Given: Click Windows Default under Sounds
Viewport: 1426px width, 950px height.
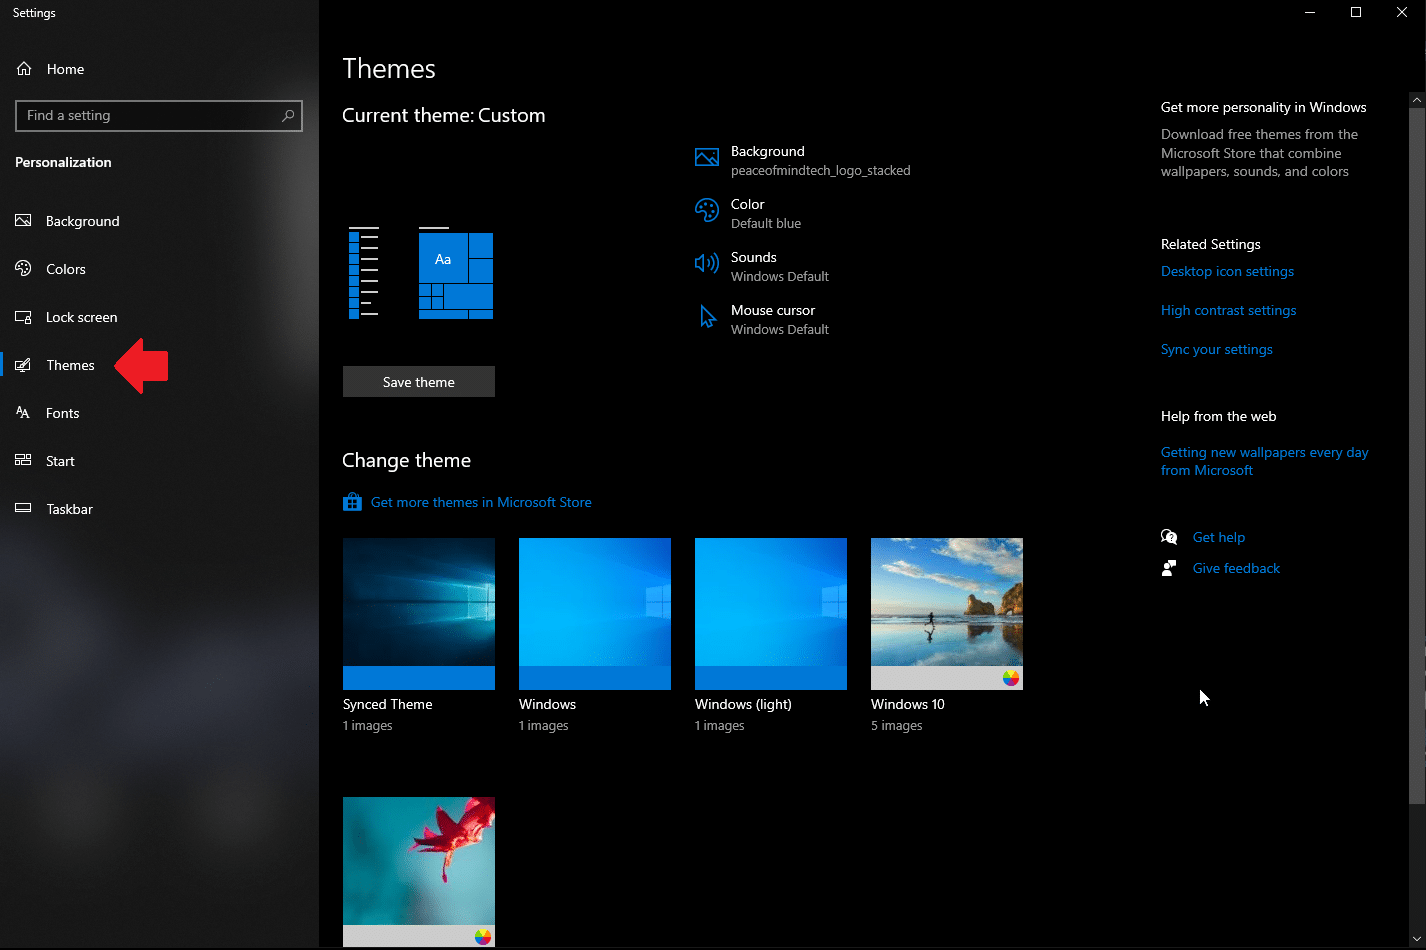Looking at the screenshot, I should 780,276.
